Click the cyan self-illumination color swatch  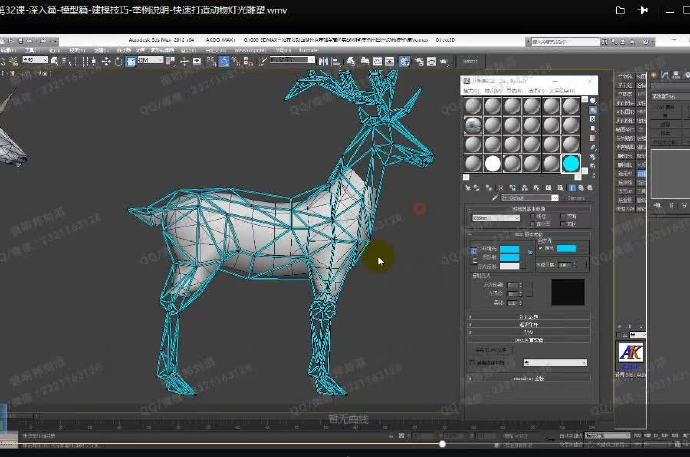point(566,249)
